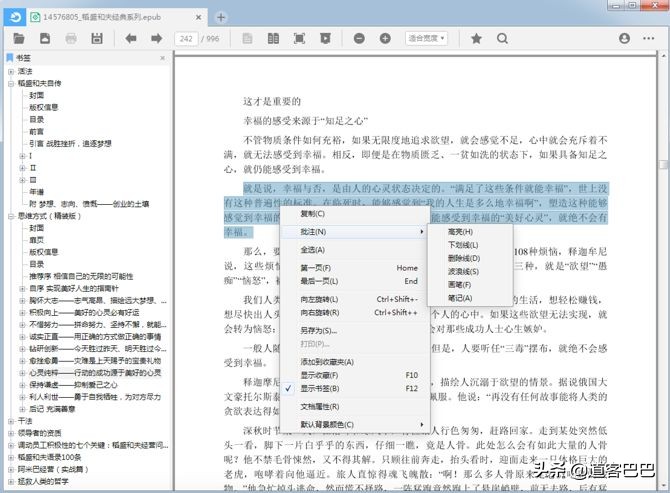
Task: Click the floppy disk save-as icon
Action: point(97,38)
